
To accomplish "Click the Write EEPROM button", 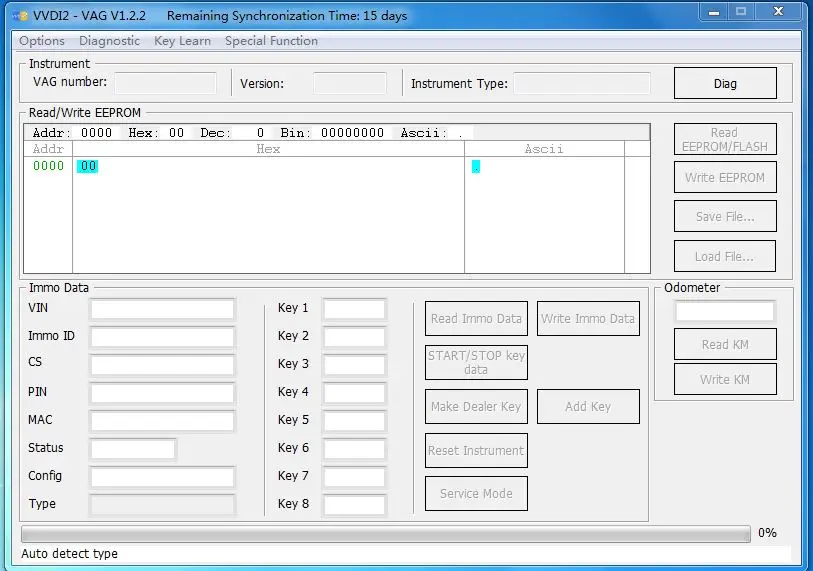I will click(x=725, y=177).
